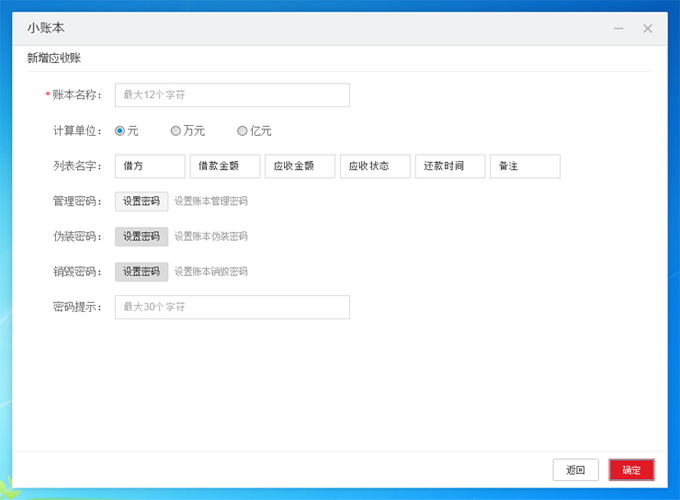This screenshot has height=500, width=680.
Task: Click the 密码提示 input field
Action: coord(232,307)
